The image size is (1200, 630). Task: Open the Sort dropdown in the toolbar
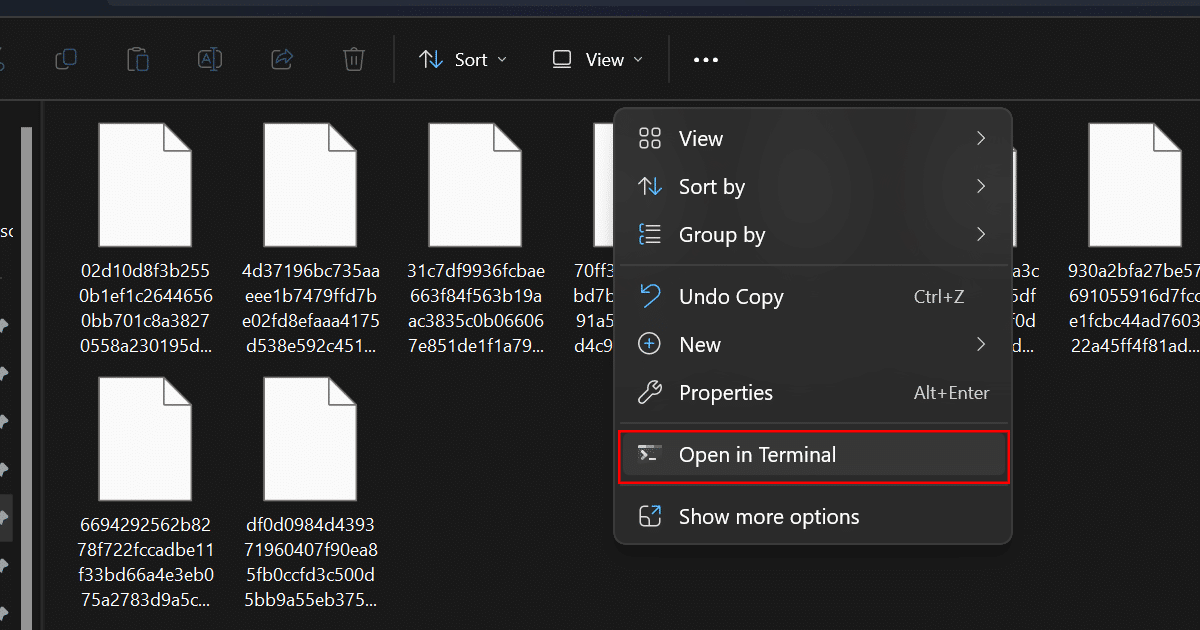pos(463,60)
